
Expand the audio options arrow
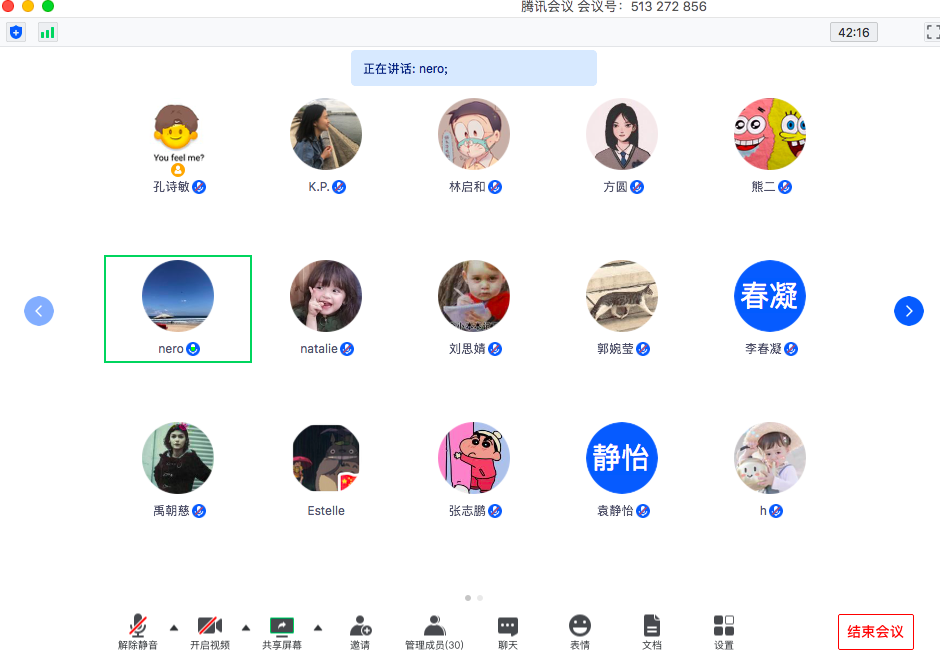click(x=174, y=628)
